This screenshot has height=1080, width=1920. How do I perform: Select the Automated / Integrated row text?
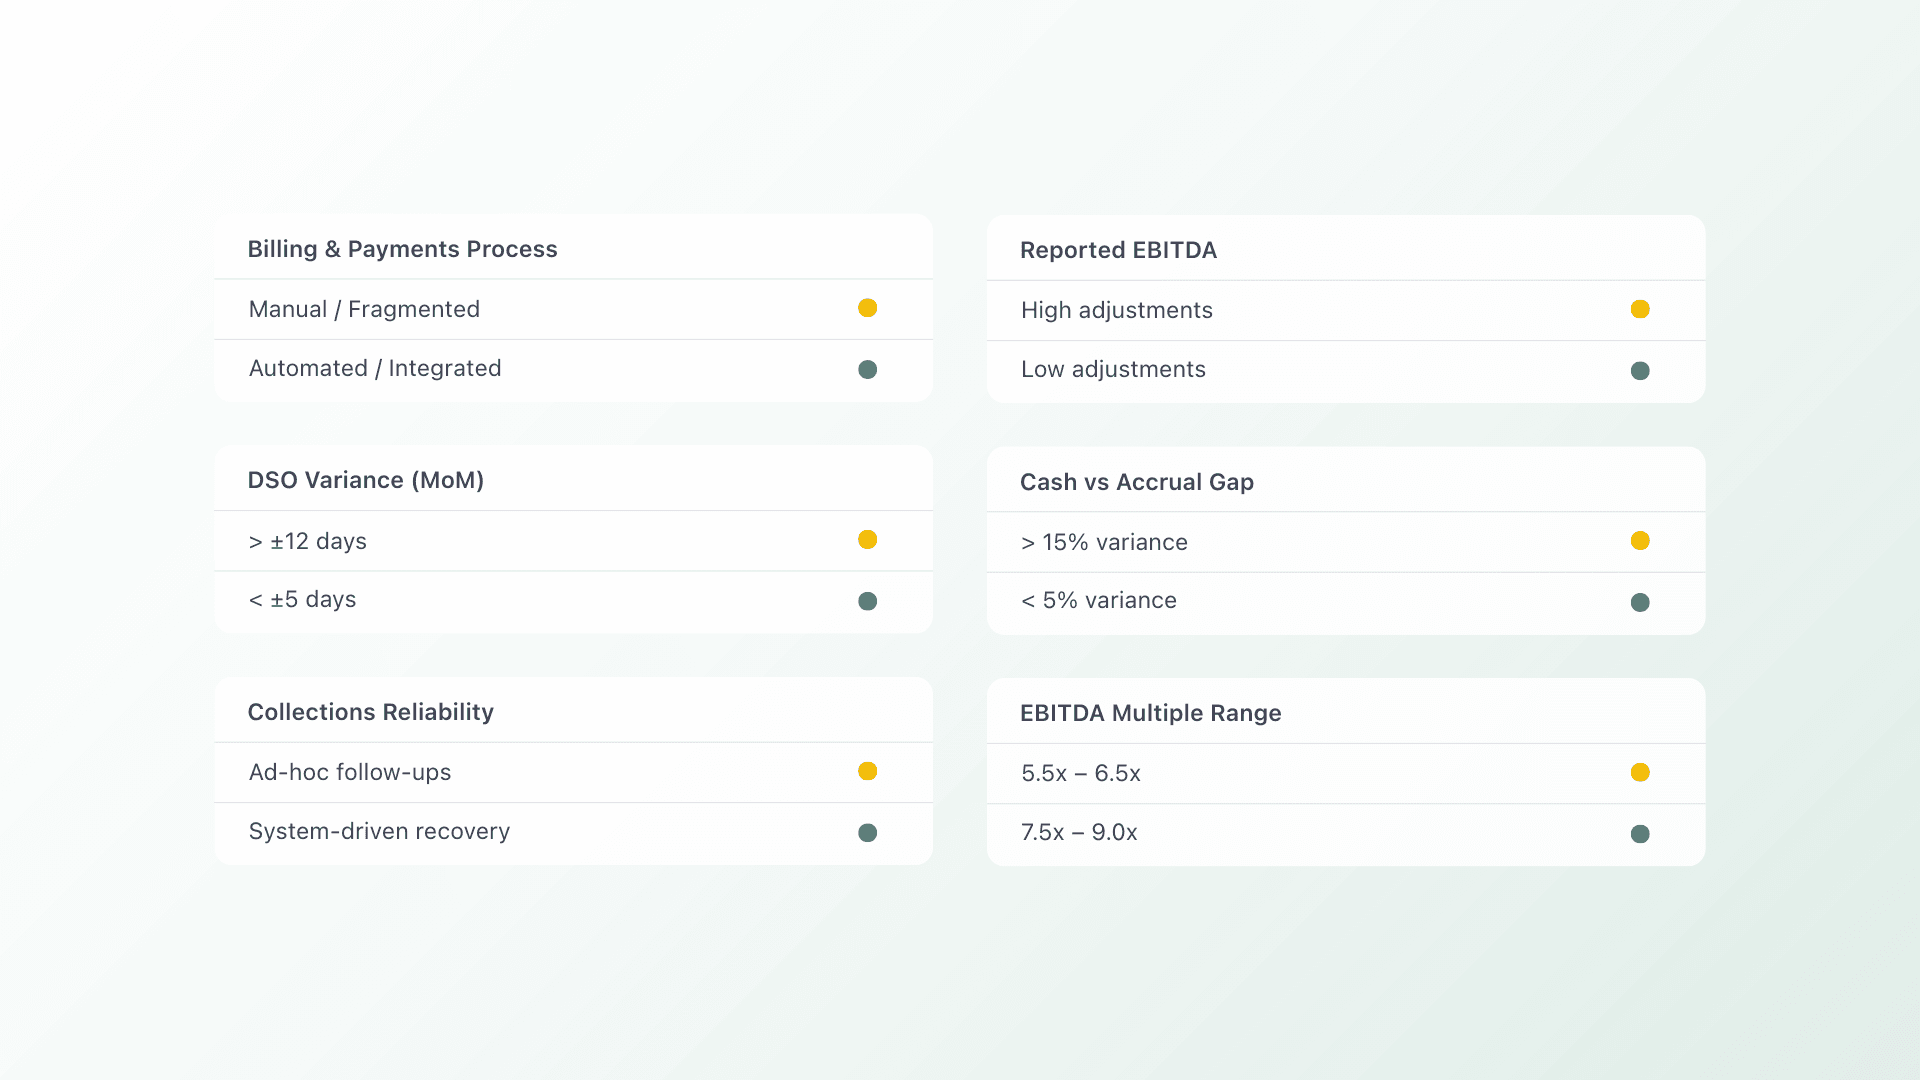point(374,368)
